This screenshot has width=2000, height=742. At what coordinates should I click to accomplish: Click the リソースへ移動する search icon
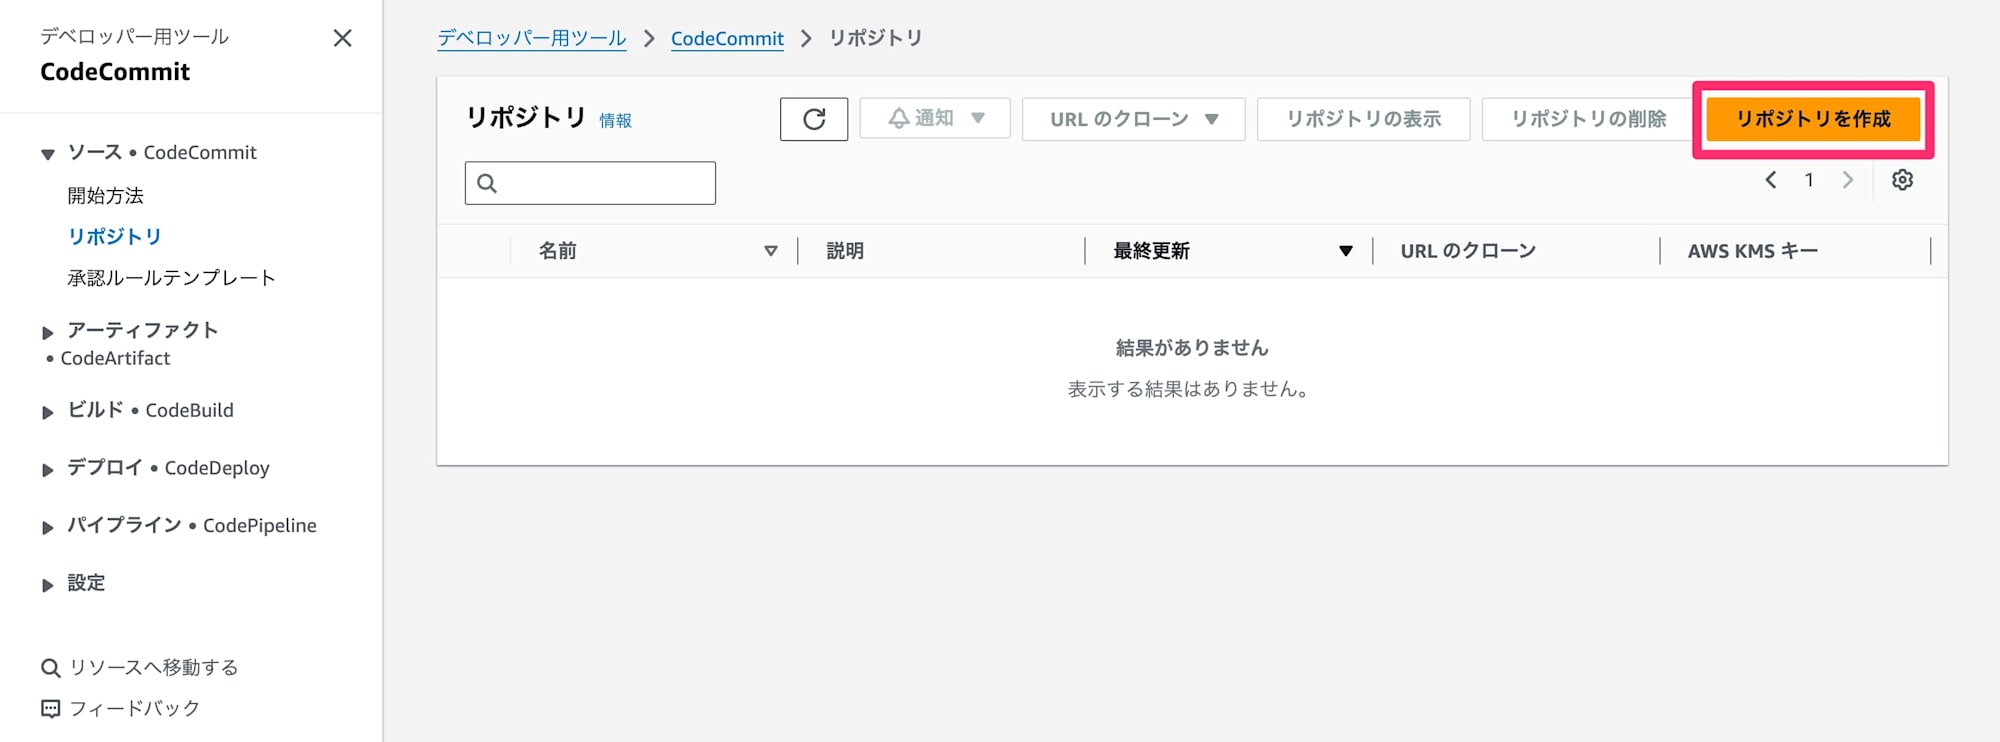click(x=50, y=668)
